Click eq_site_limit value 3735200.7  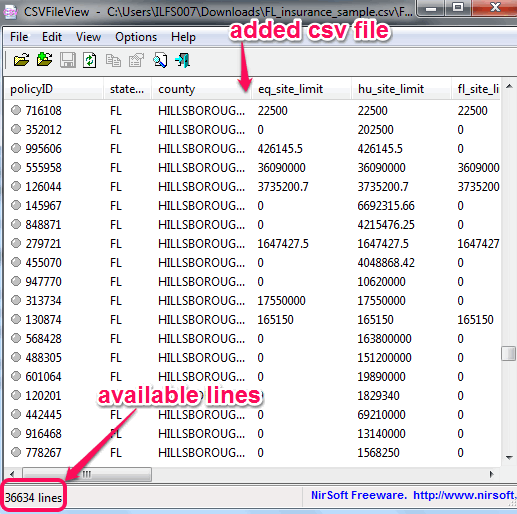tap(283, 187)
